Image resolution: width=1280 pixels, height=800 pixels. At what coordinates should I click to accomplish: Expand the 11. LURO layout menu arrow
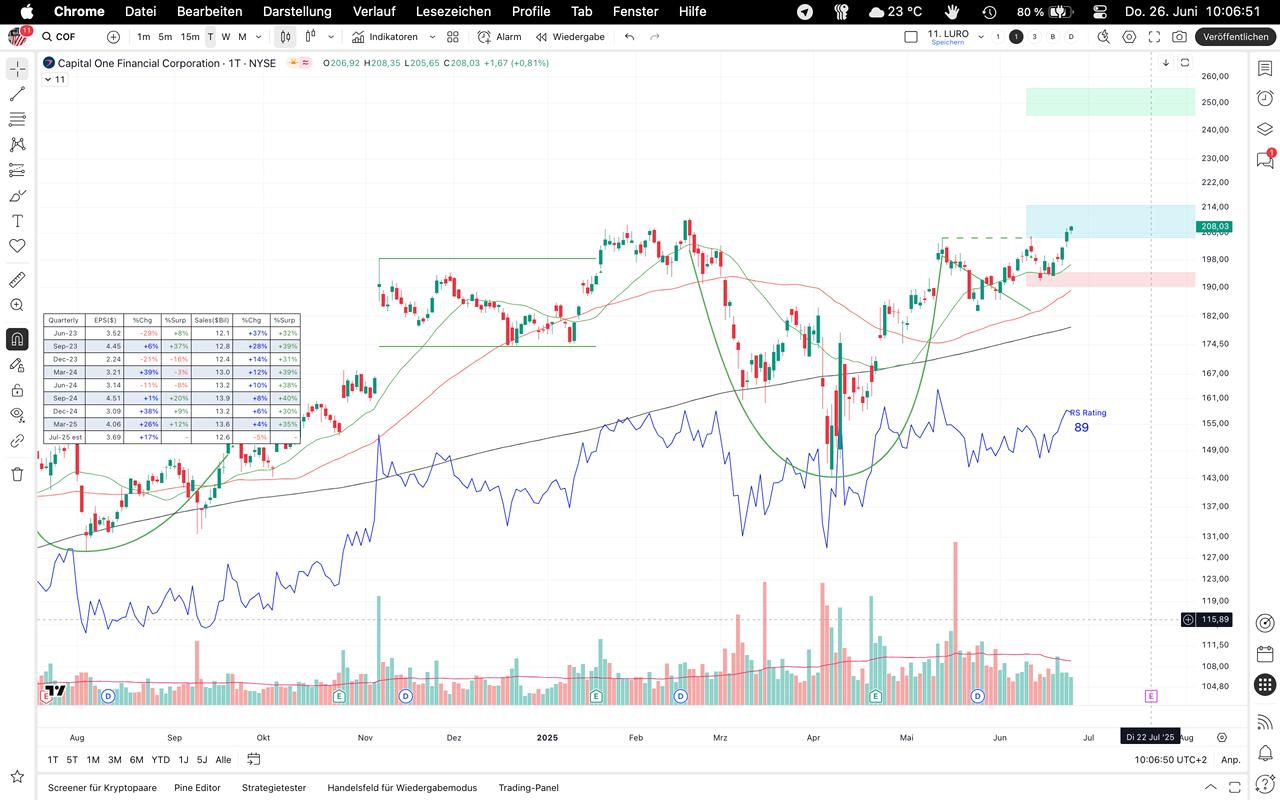point(981,37)
